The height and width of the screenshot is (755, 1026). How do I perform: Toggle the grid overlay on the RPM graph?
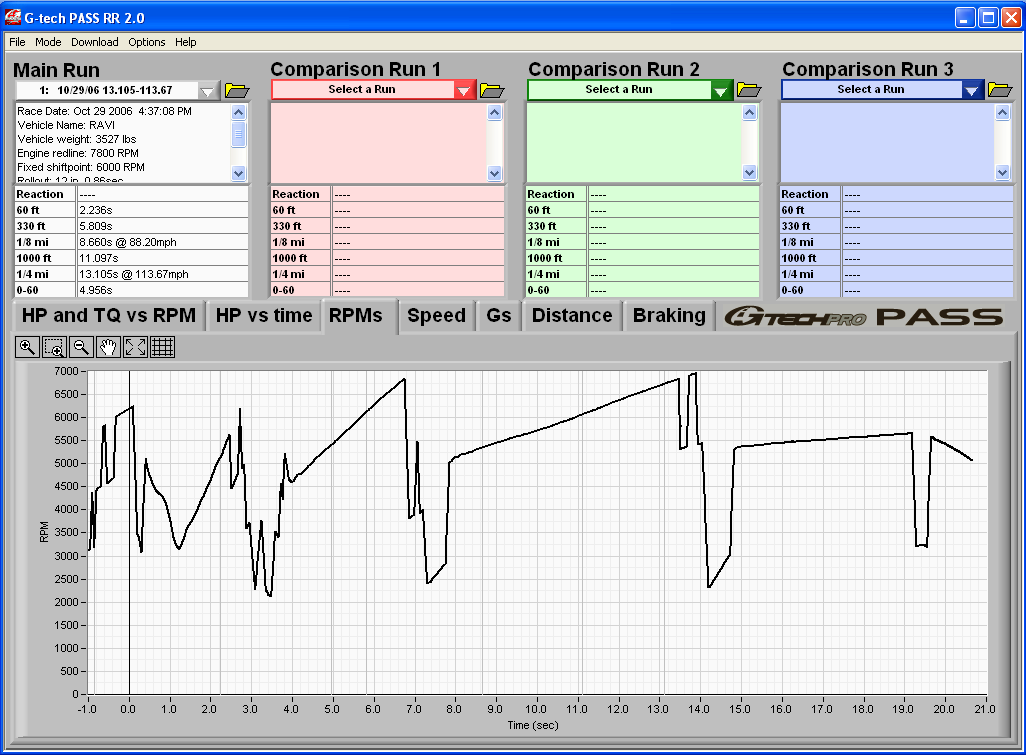pyautogui.click(x=161, y=347)
